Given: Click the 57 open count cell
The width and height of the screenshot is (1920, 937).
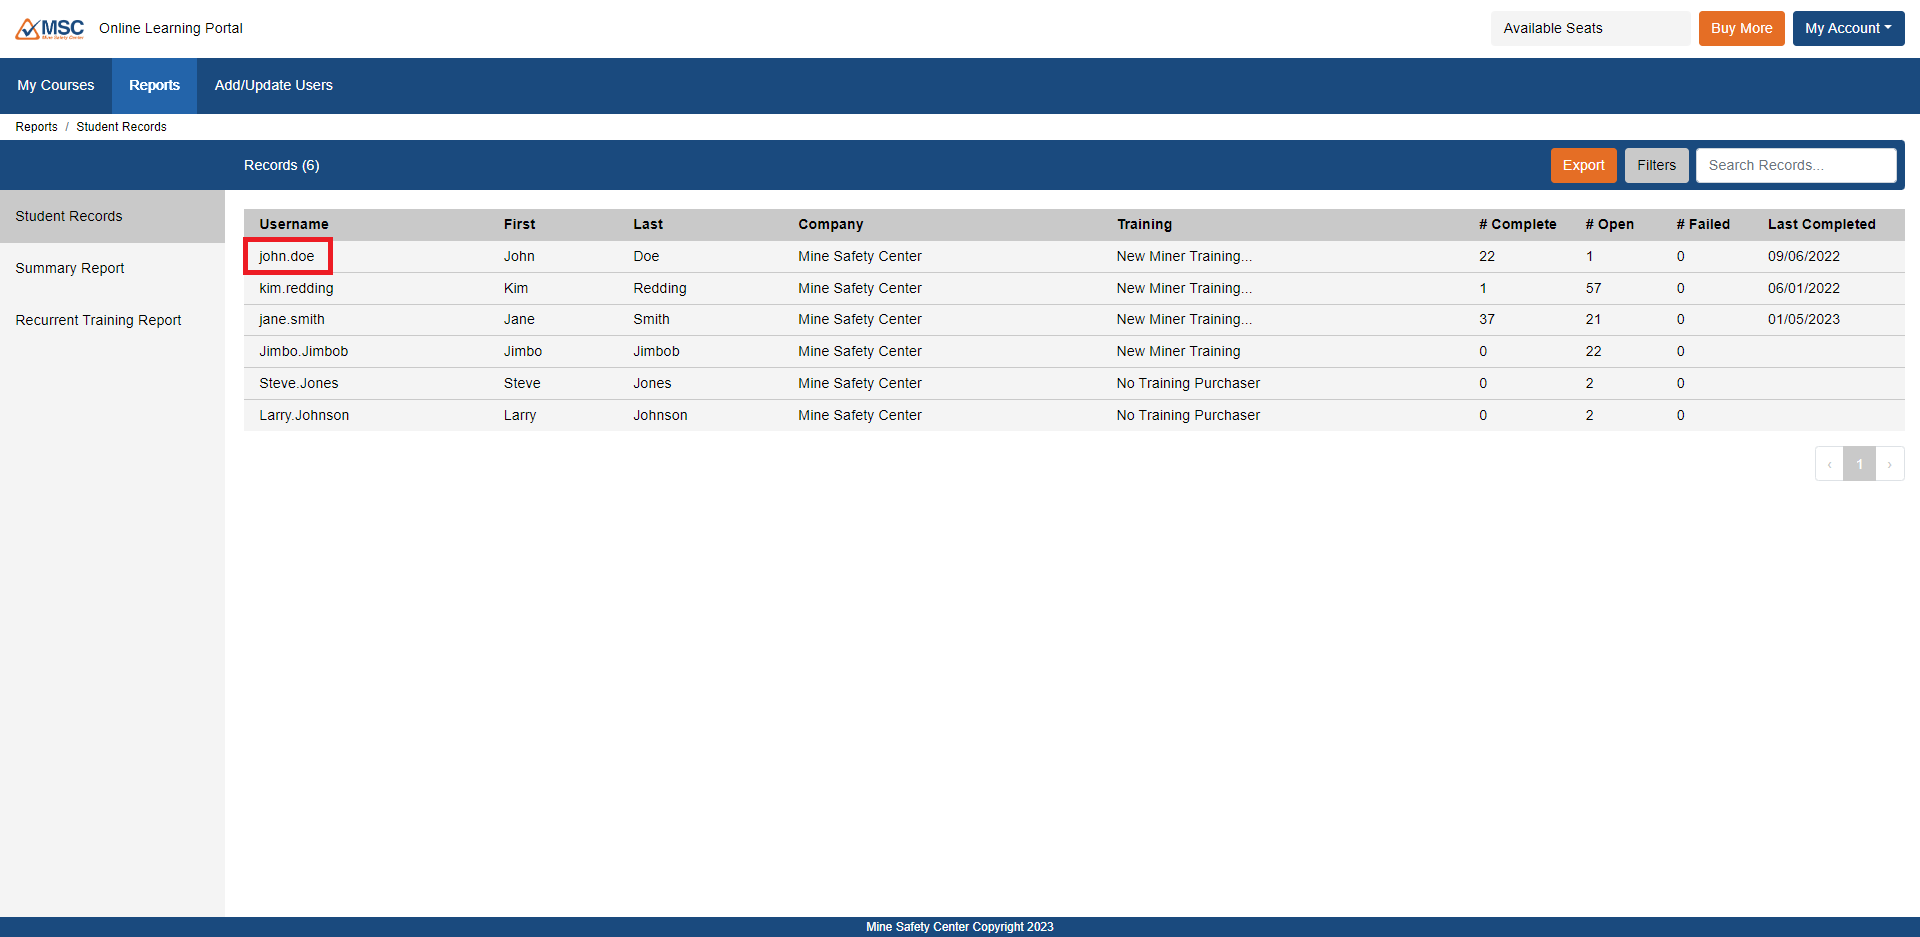Looking at the screenshot, I should click(1593, 288).
